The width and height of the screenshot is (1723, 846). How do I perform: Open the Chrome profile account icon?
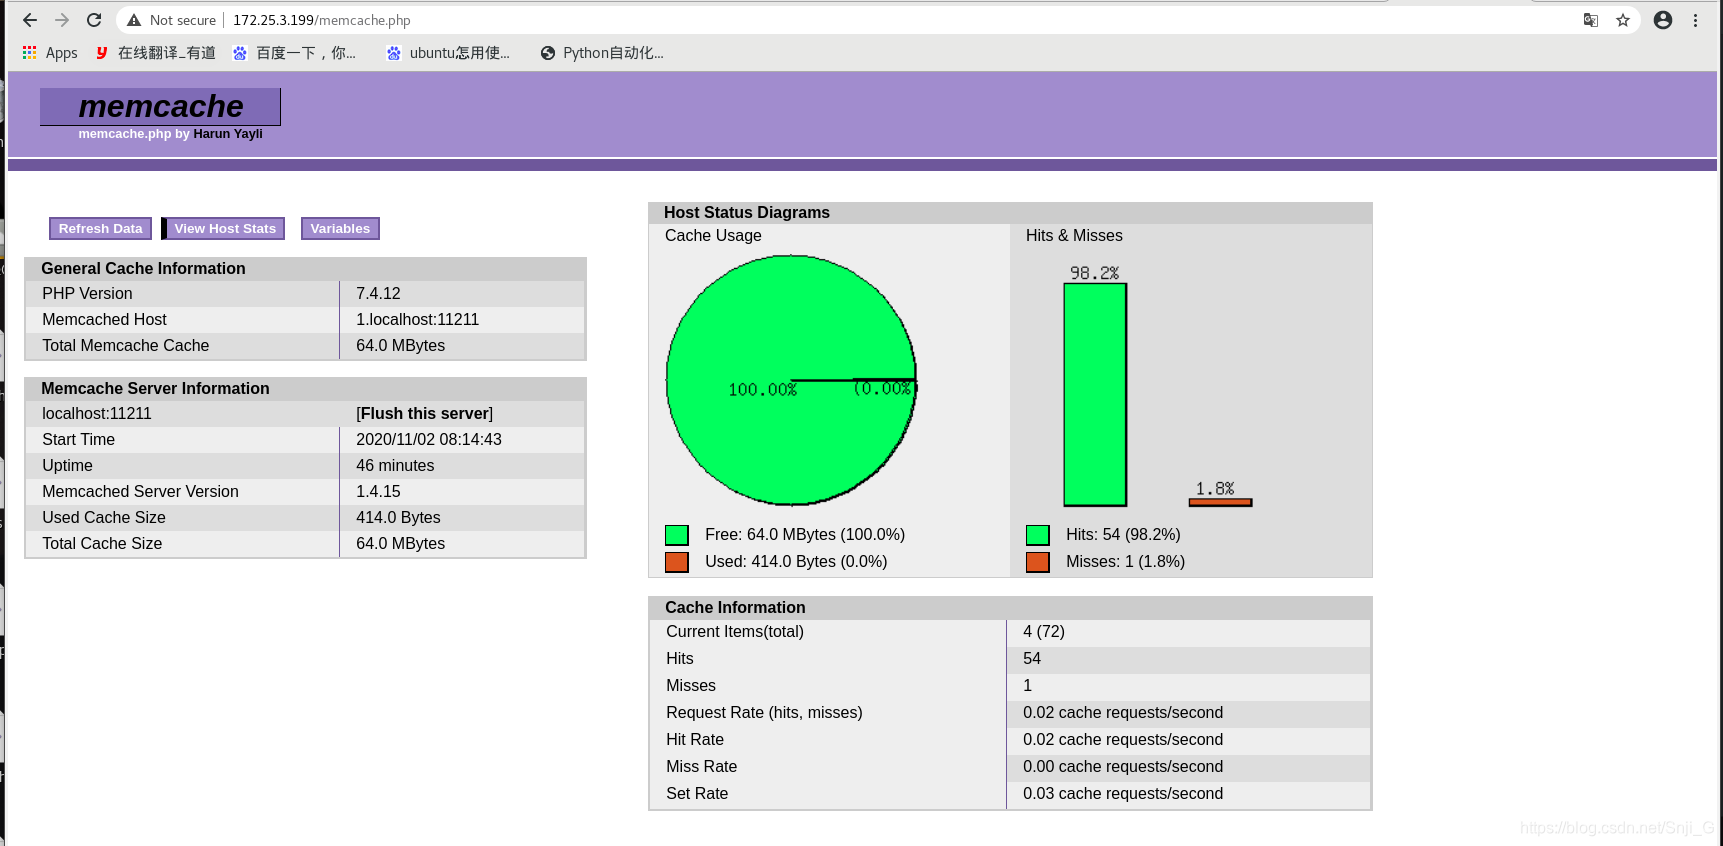(1663, 20)
